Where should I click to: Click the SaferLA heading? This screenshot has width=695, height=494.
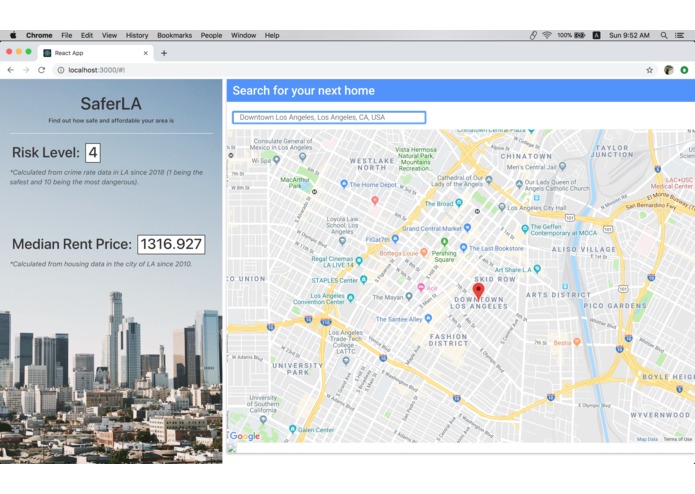pos(111,104)
